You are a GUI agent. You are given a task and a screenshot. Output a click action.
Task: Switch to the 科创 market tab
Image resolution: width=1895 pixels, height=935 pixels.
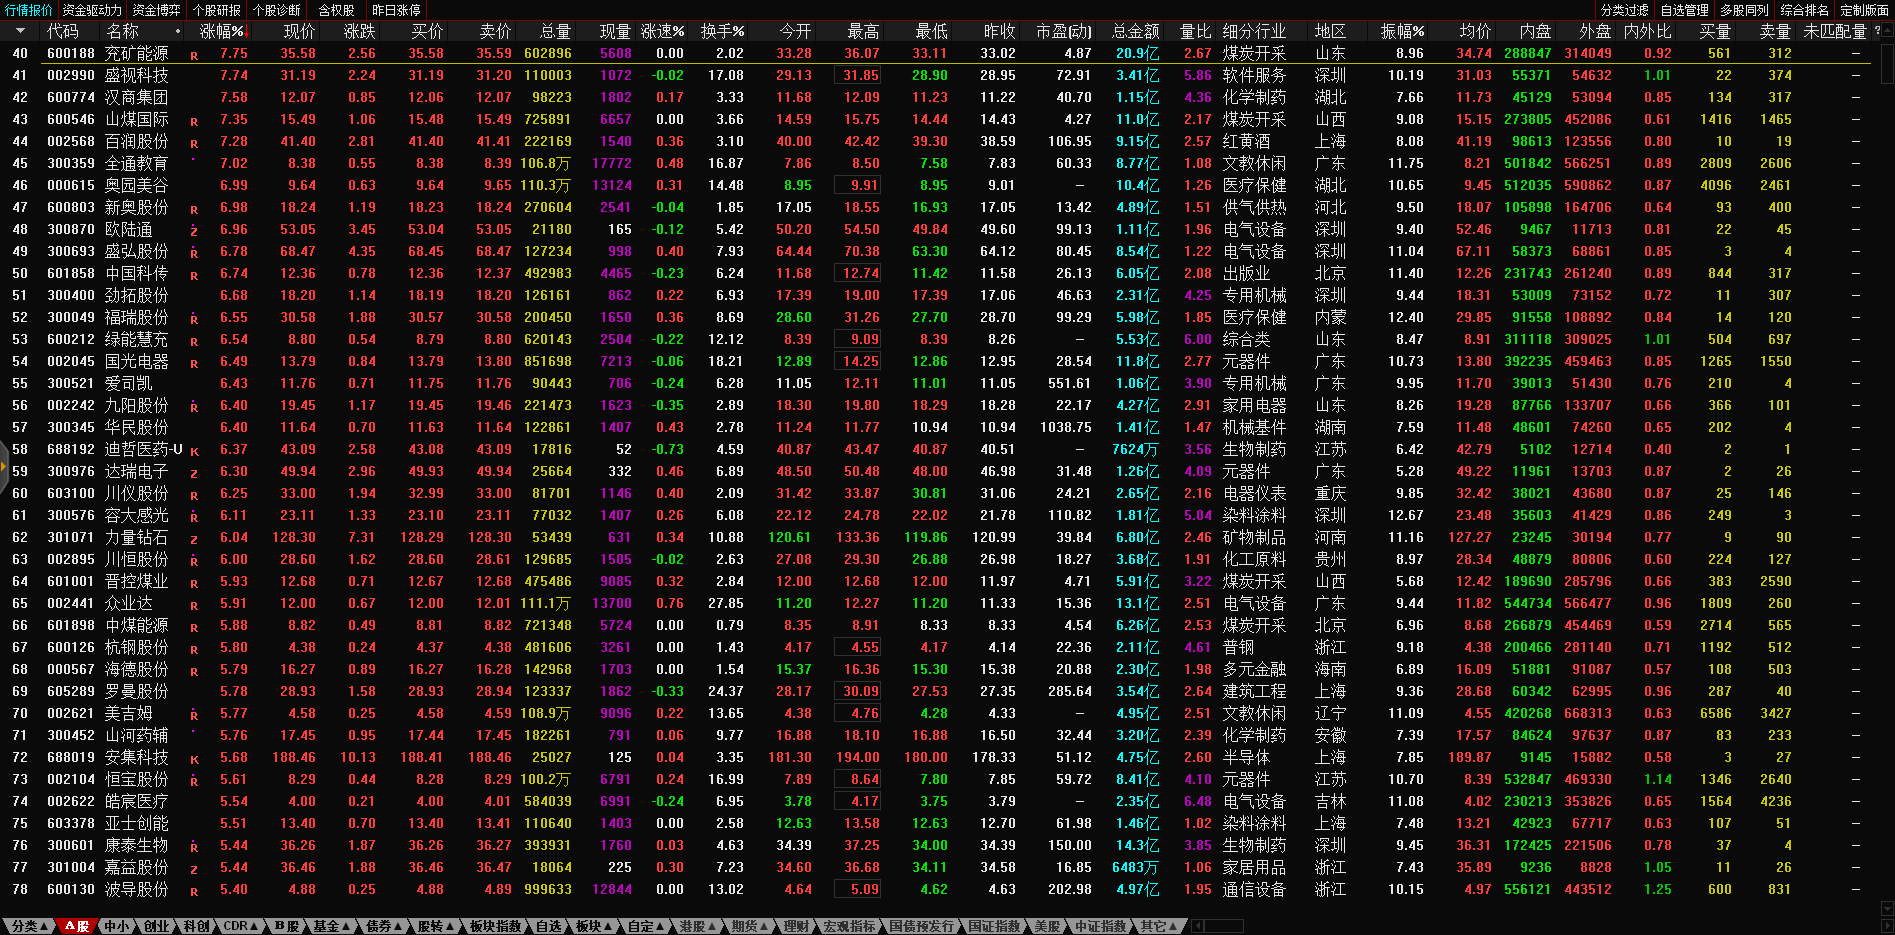click(x=196, y=926)
